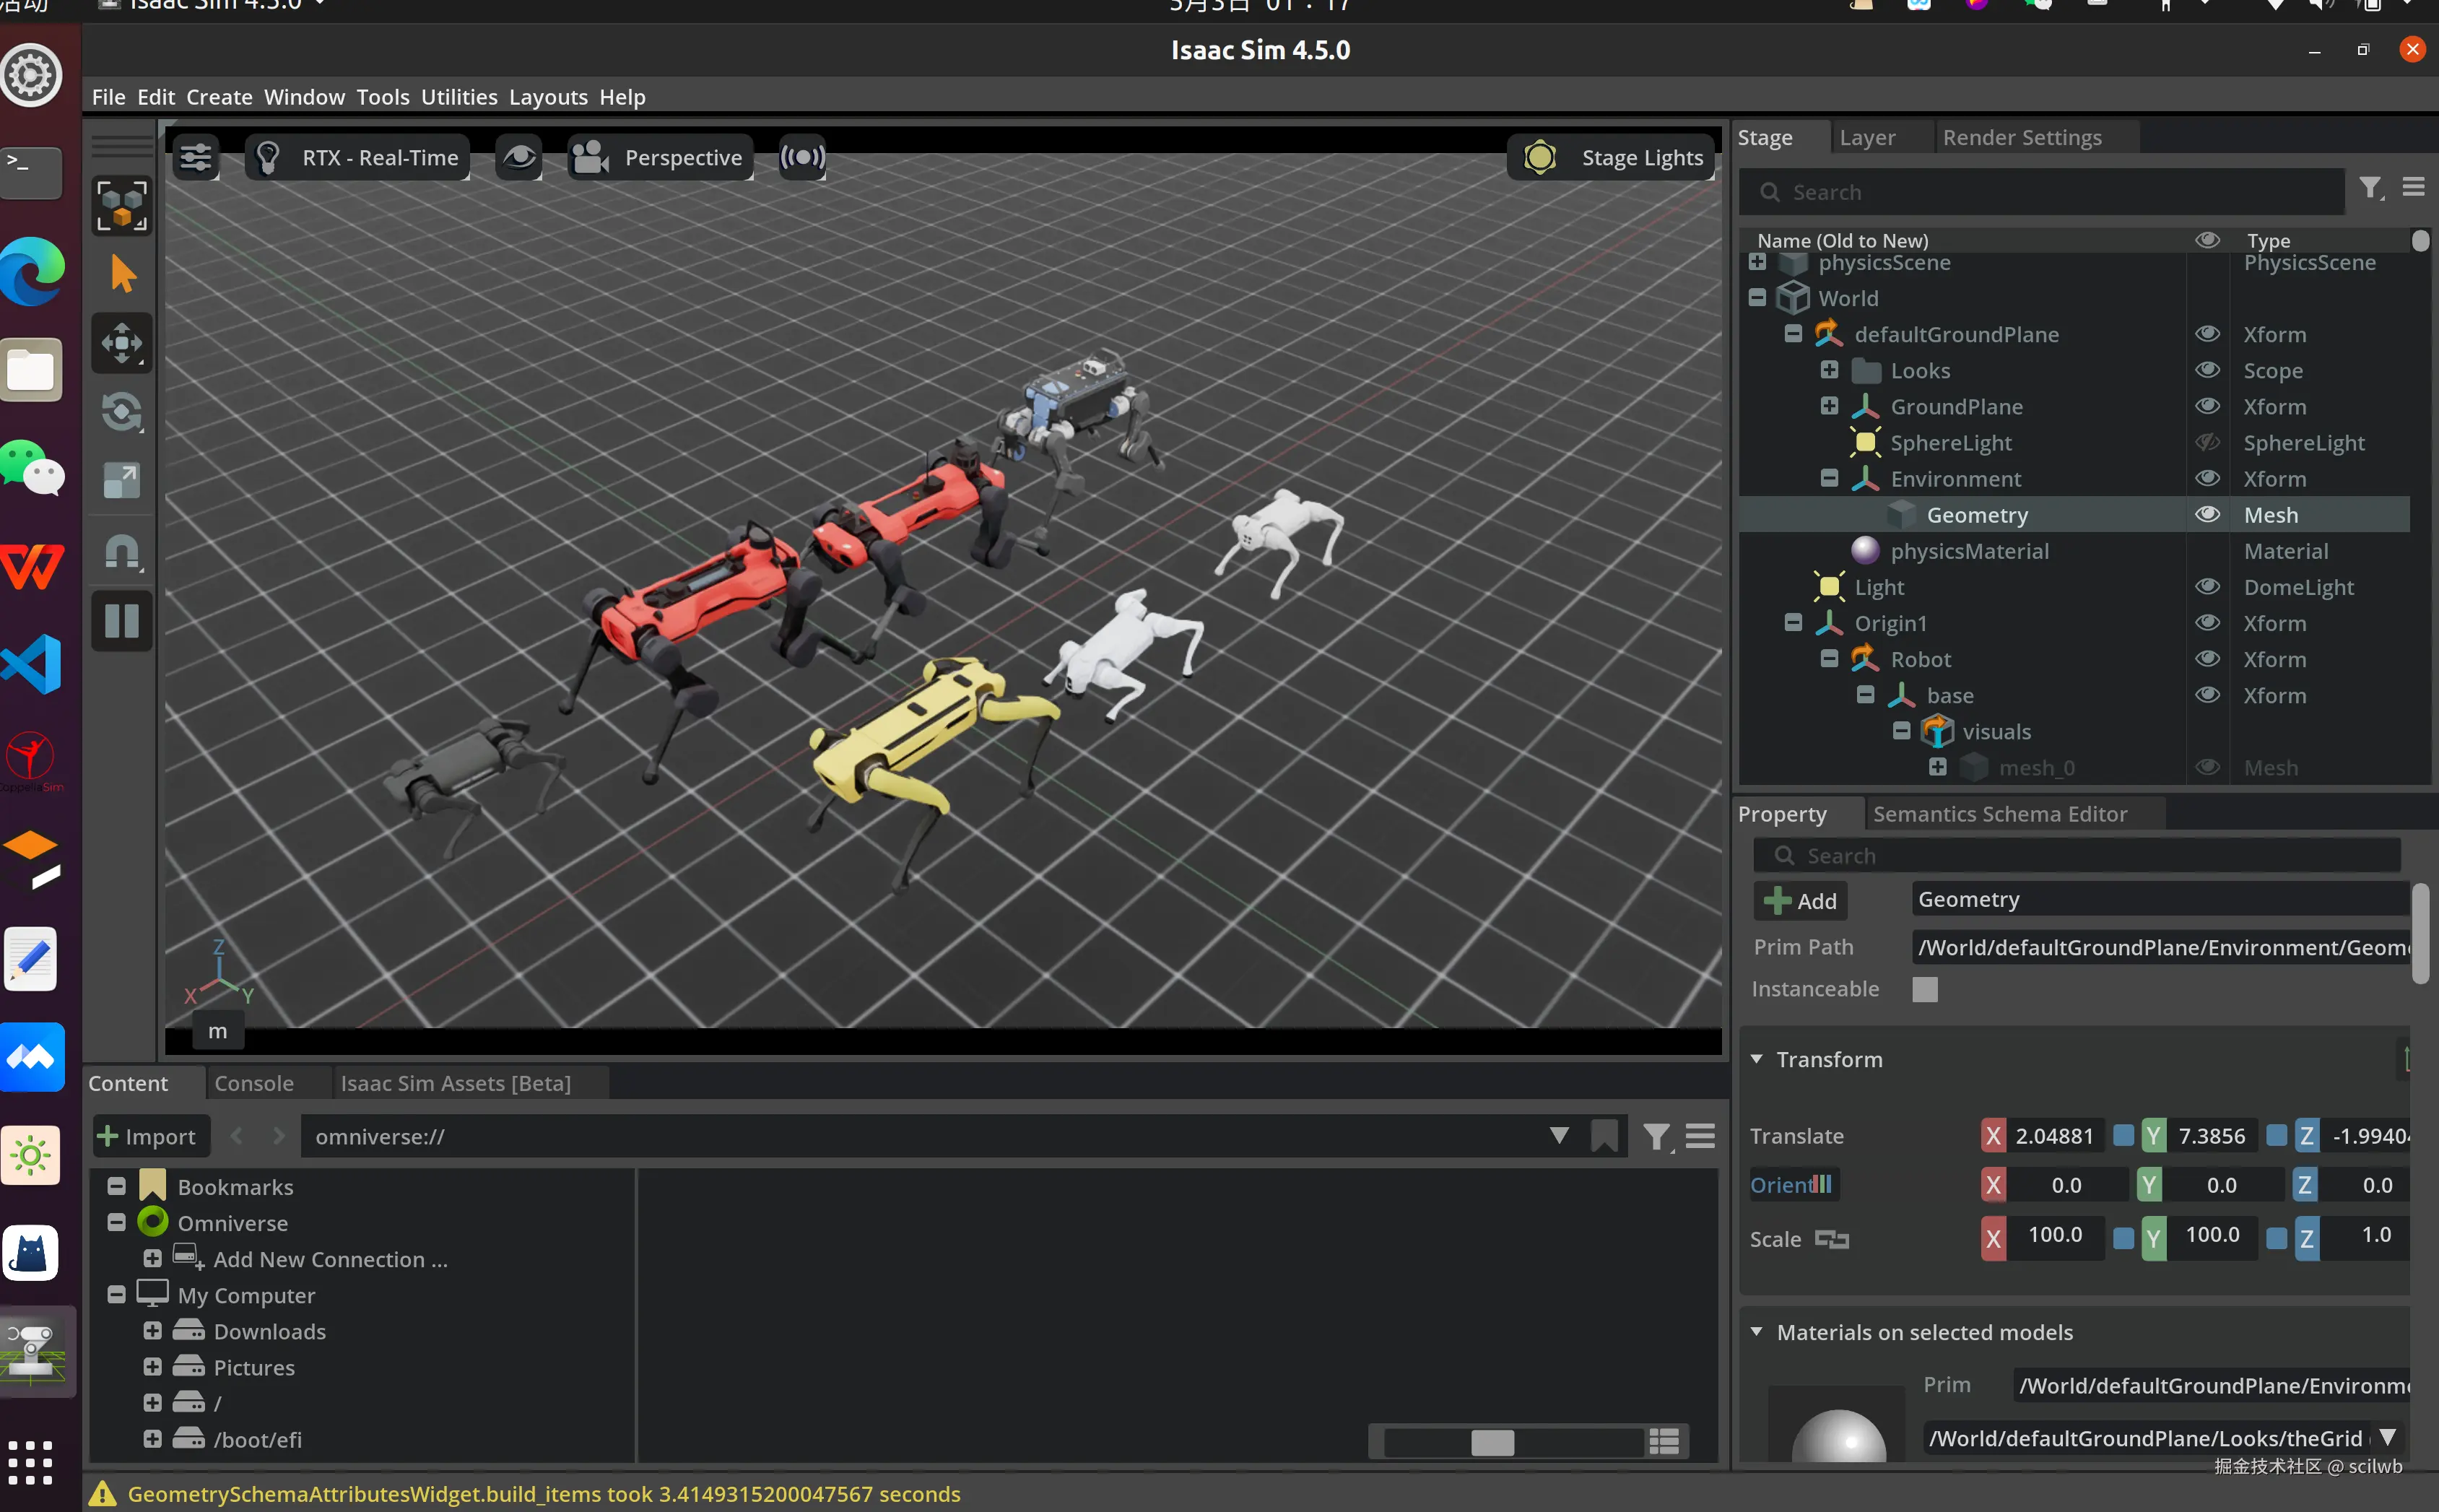Open Stage panel filter icon
Image resolution: width=2439 pixels, height=1512 pixels.
(2370, 188)
